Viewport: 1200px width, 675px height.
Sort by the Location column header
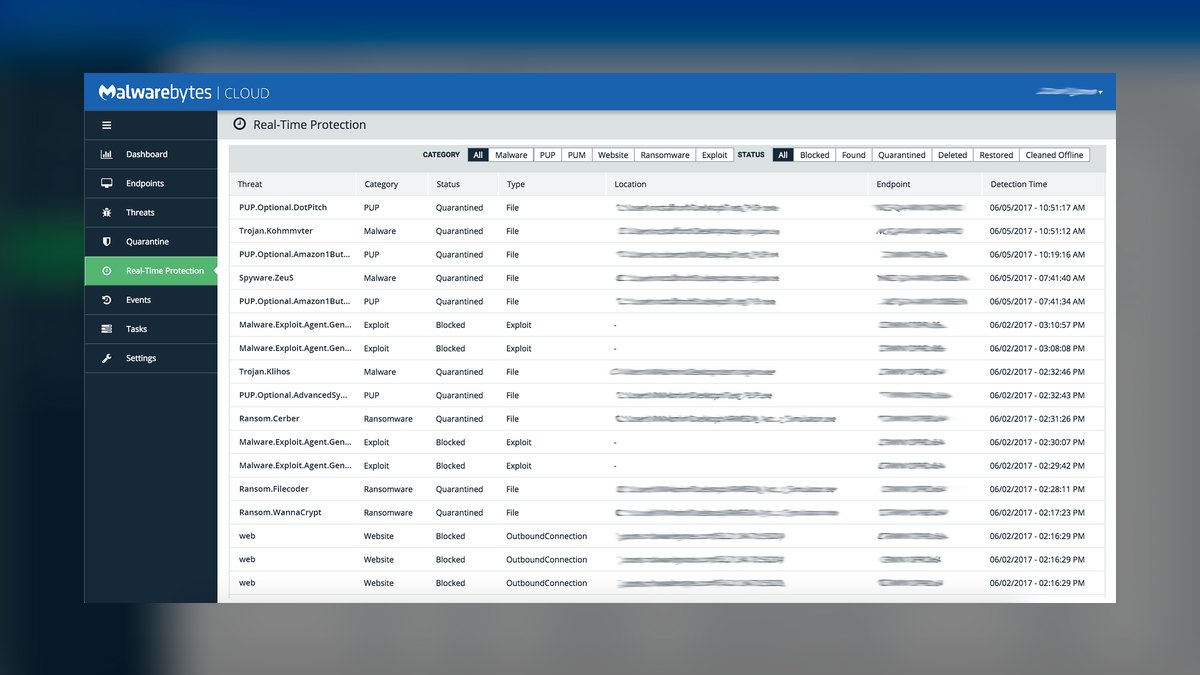point(630,184)
